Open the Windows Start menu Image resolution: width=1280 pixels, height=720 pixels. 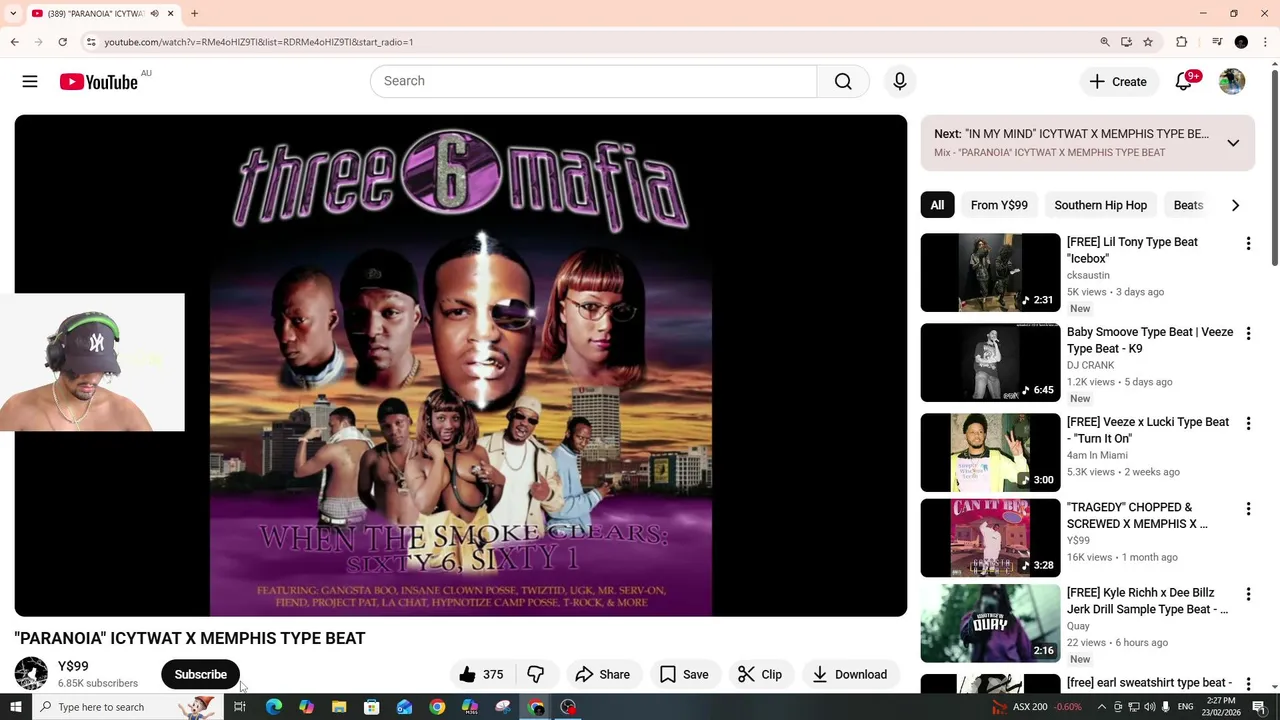(x=15, y=707)
